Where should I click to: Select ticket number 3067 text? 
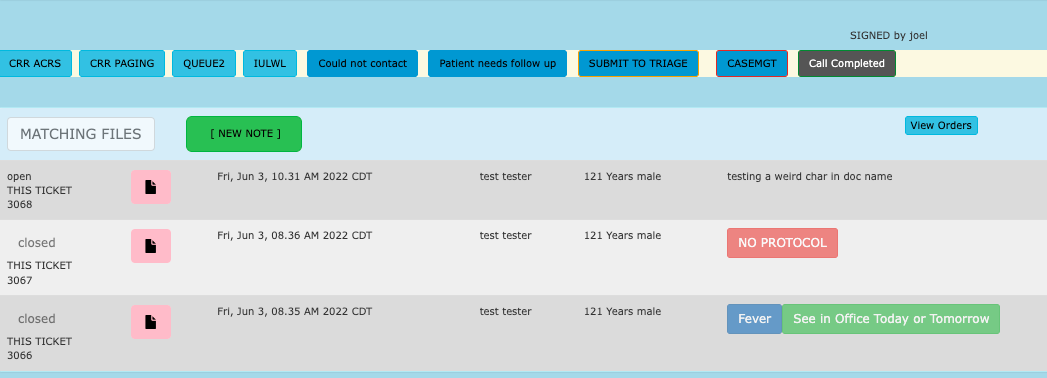pyautogui.click(x=19, y=280)
